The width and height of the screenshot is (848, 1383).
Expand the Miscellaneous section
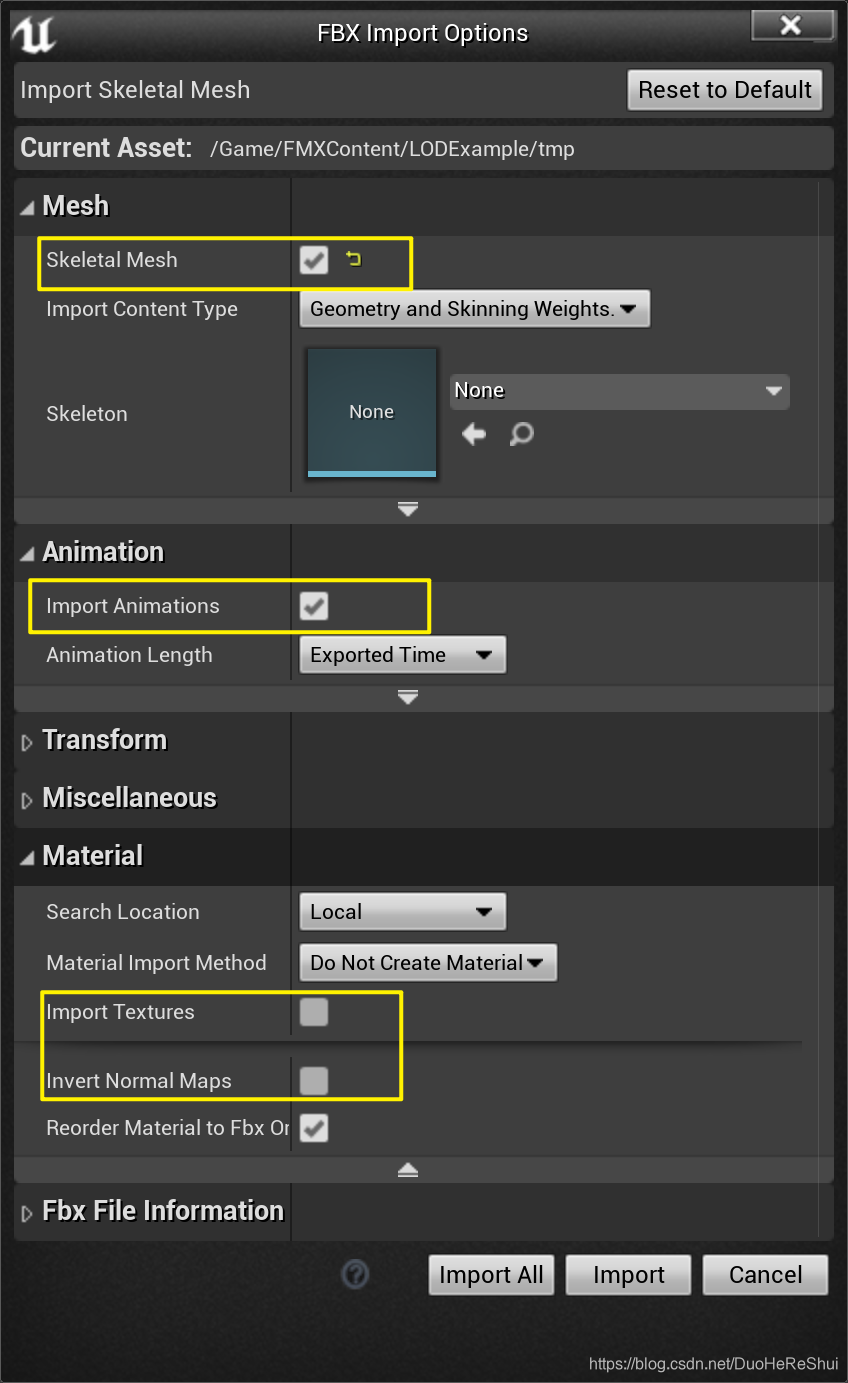[27, 799]
